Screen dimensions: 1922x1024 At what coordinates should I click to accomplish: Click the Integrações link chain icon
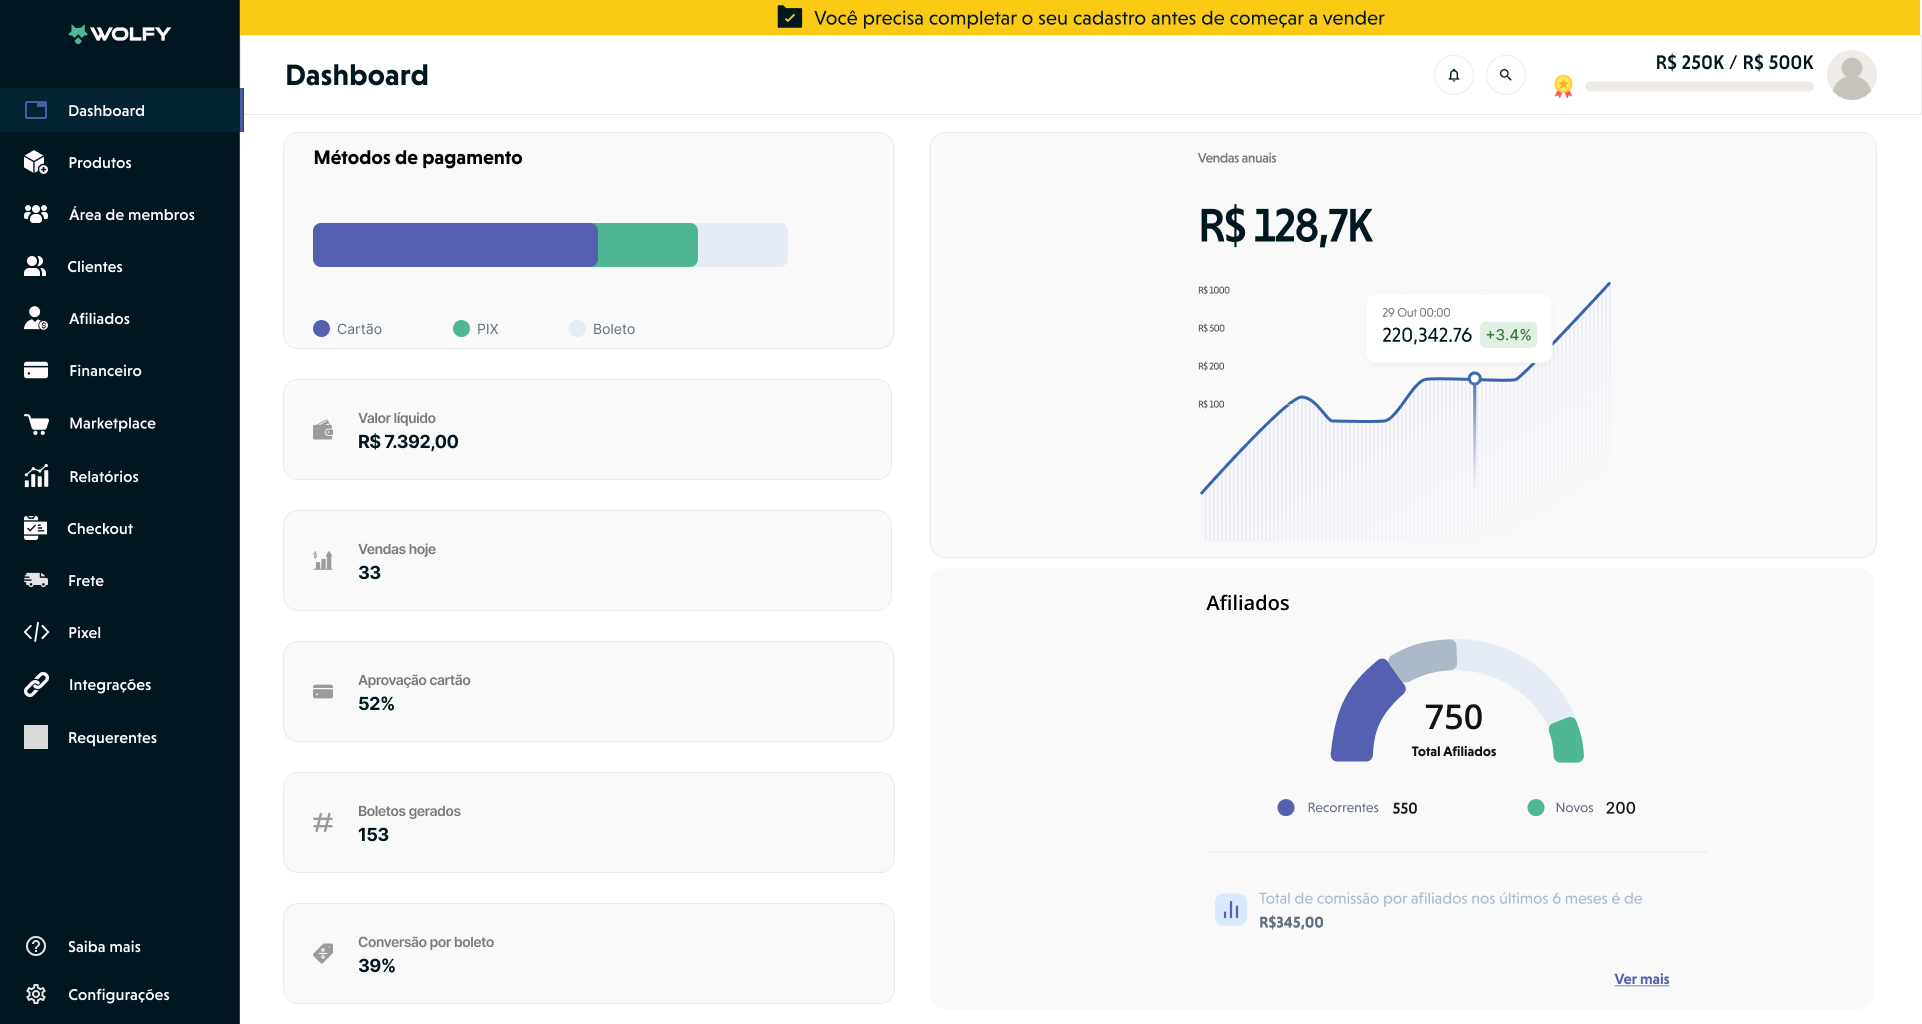(x=36, y=685)
